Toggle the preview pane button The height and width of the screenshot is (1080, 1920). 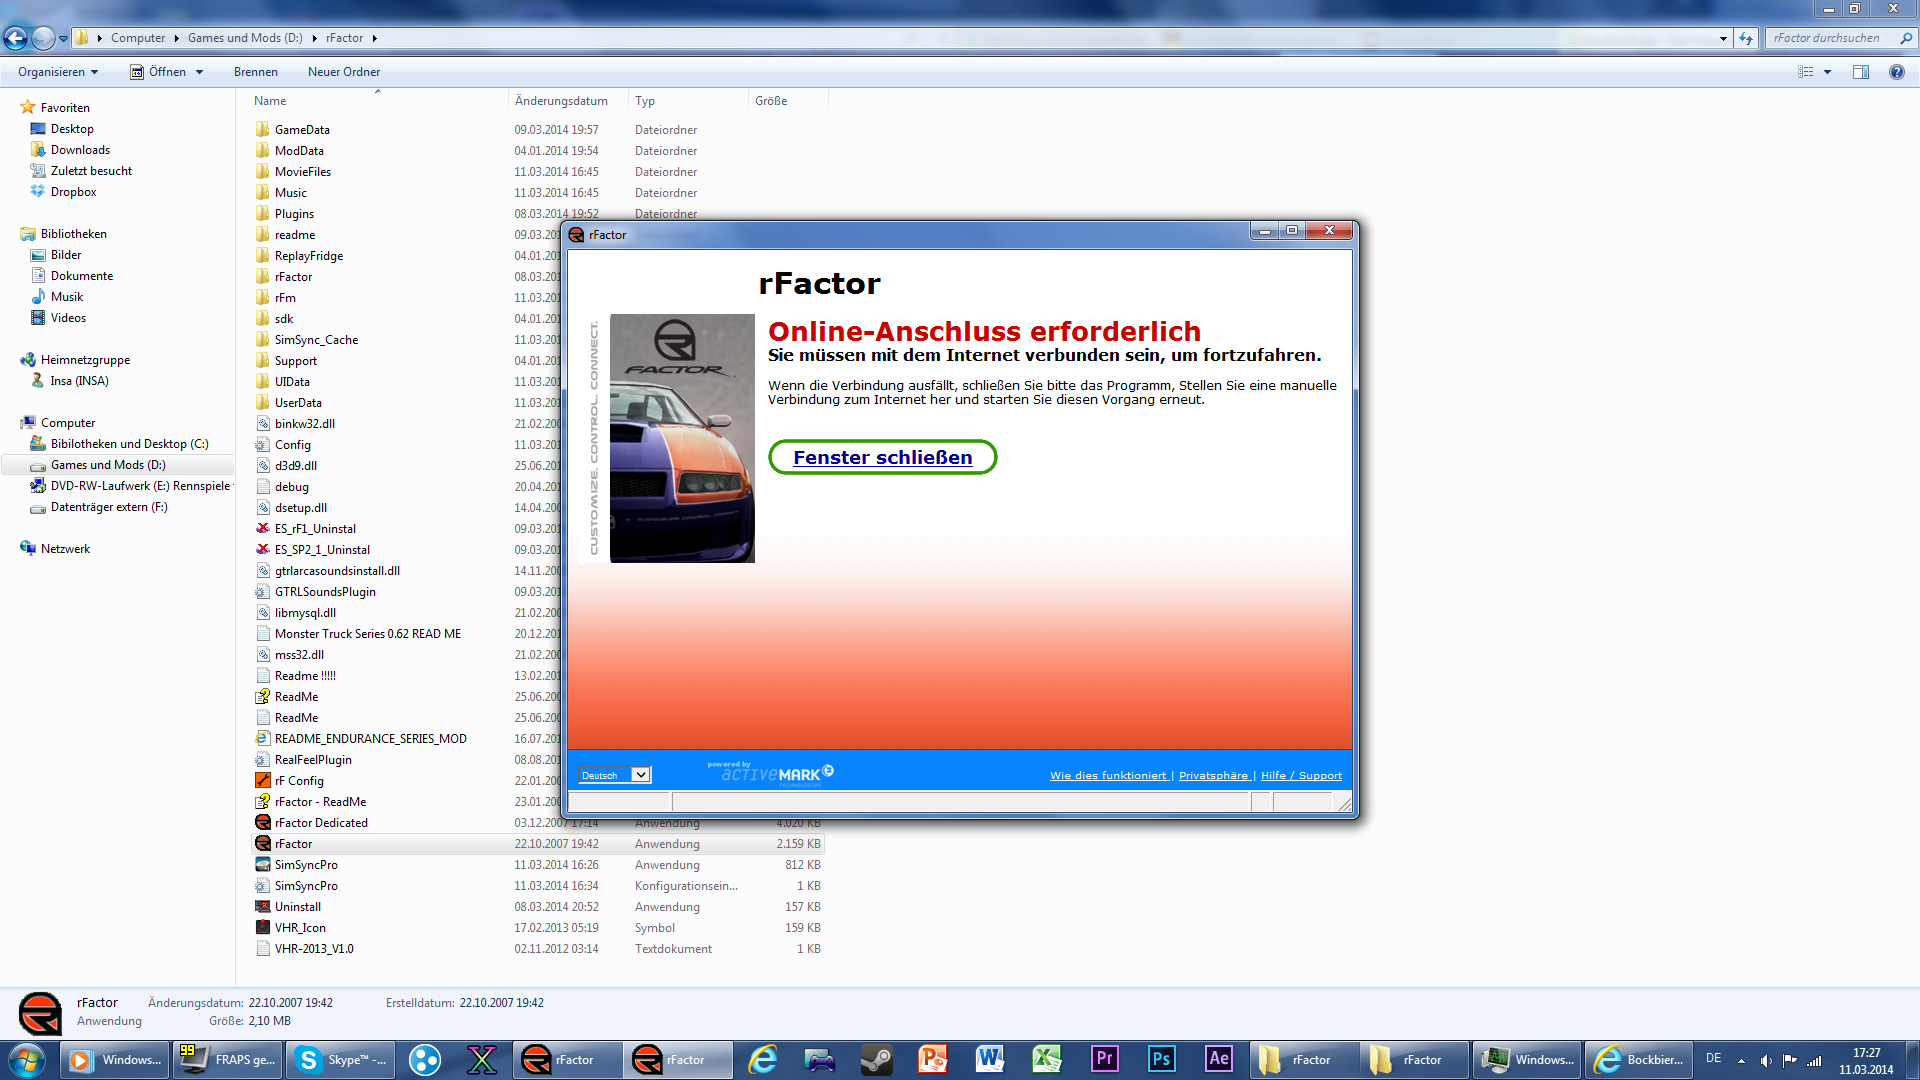[1861, 72]
